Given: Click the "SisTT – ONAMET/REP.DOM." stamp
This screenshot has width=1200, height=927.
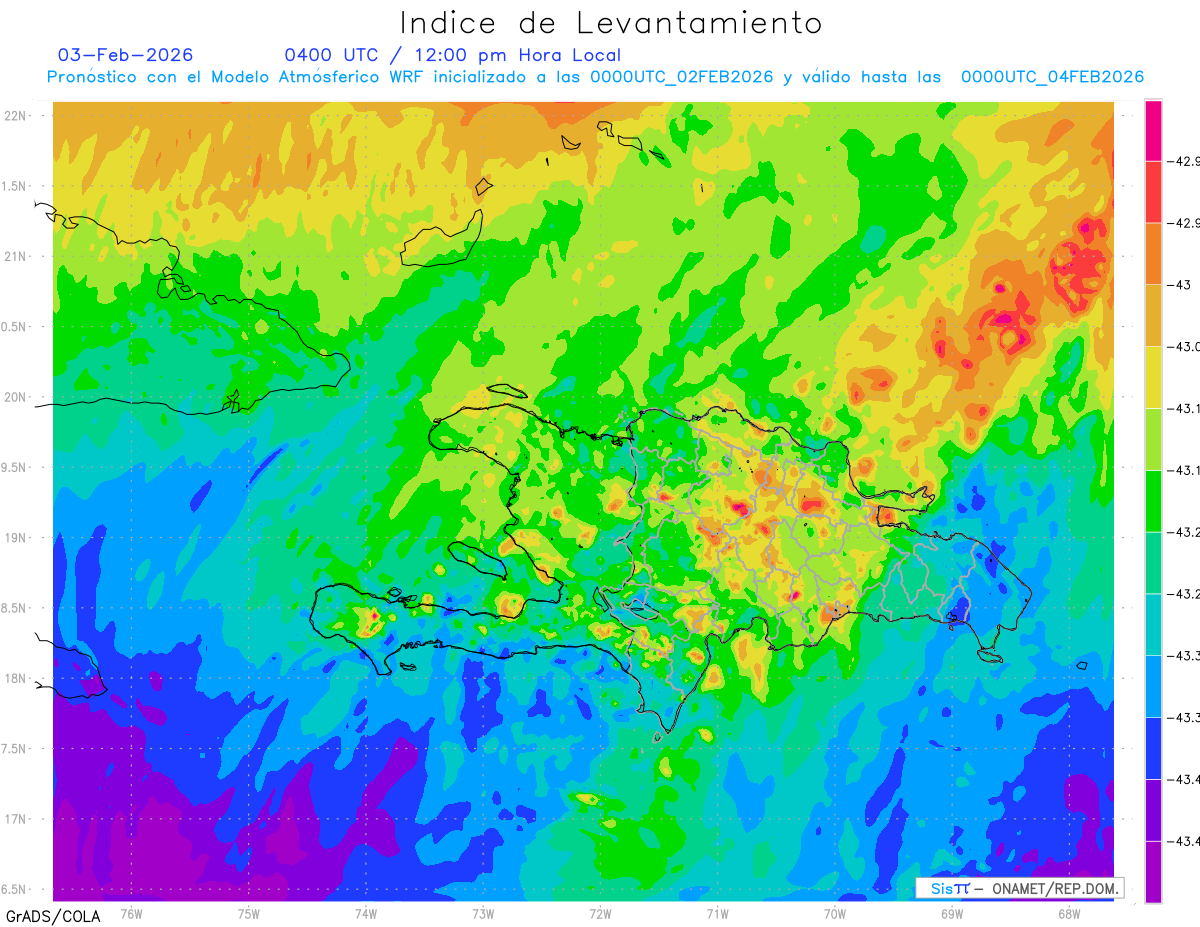Looking at the screenshot, I should click(1019, 888).
